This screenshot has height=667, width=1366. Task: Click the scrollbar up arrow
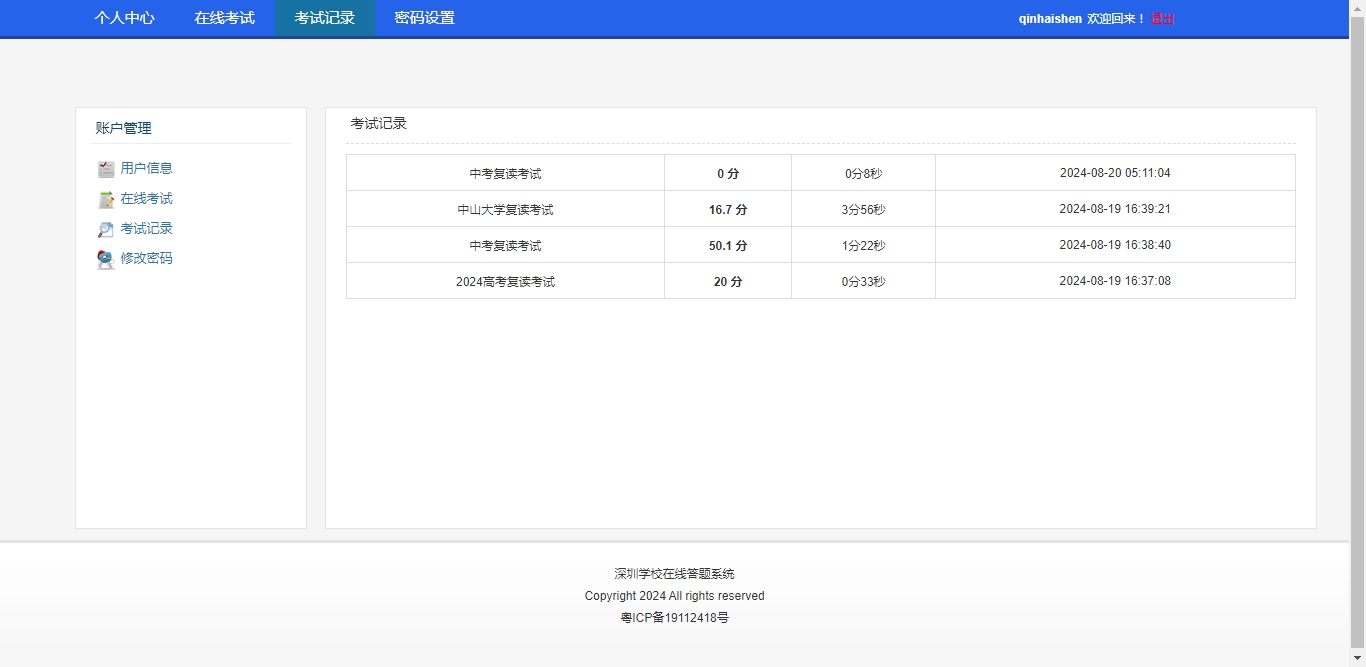coord(1357,7)
